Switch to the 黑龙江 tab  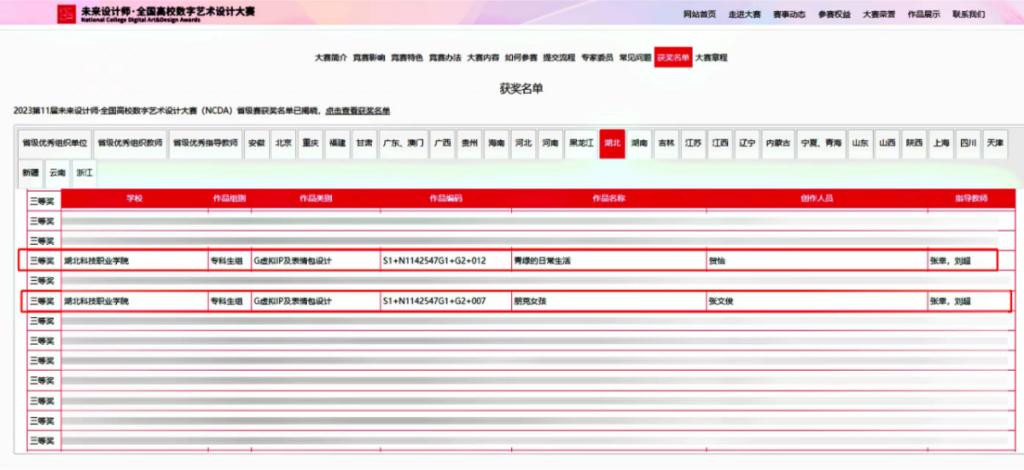[x=581, y=143]
